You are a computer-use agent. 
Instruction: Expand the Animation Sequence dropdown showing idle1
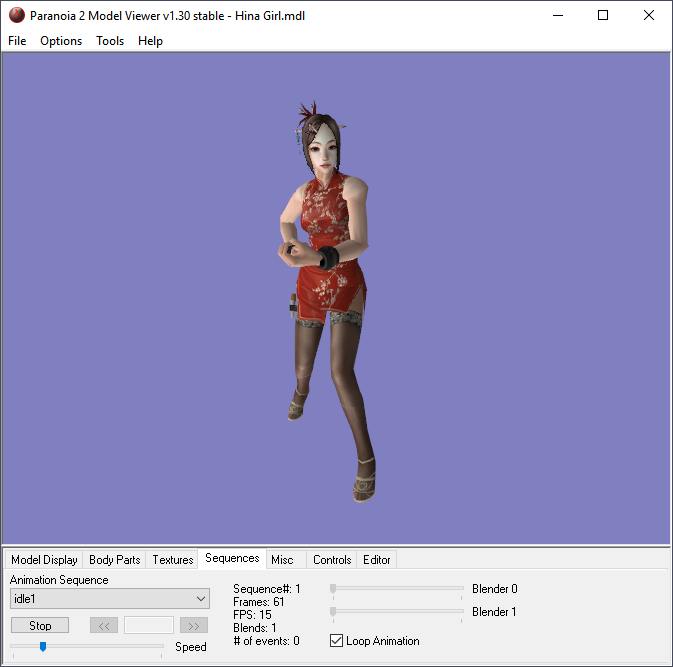click(110, 598)
